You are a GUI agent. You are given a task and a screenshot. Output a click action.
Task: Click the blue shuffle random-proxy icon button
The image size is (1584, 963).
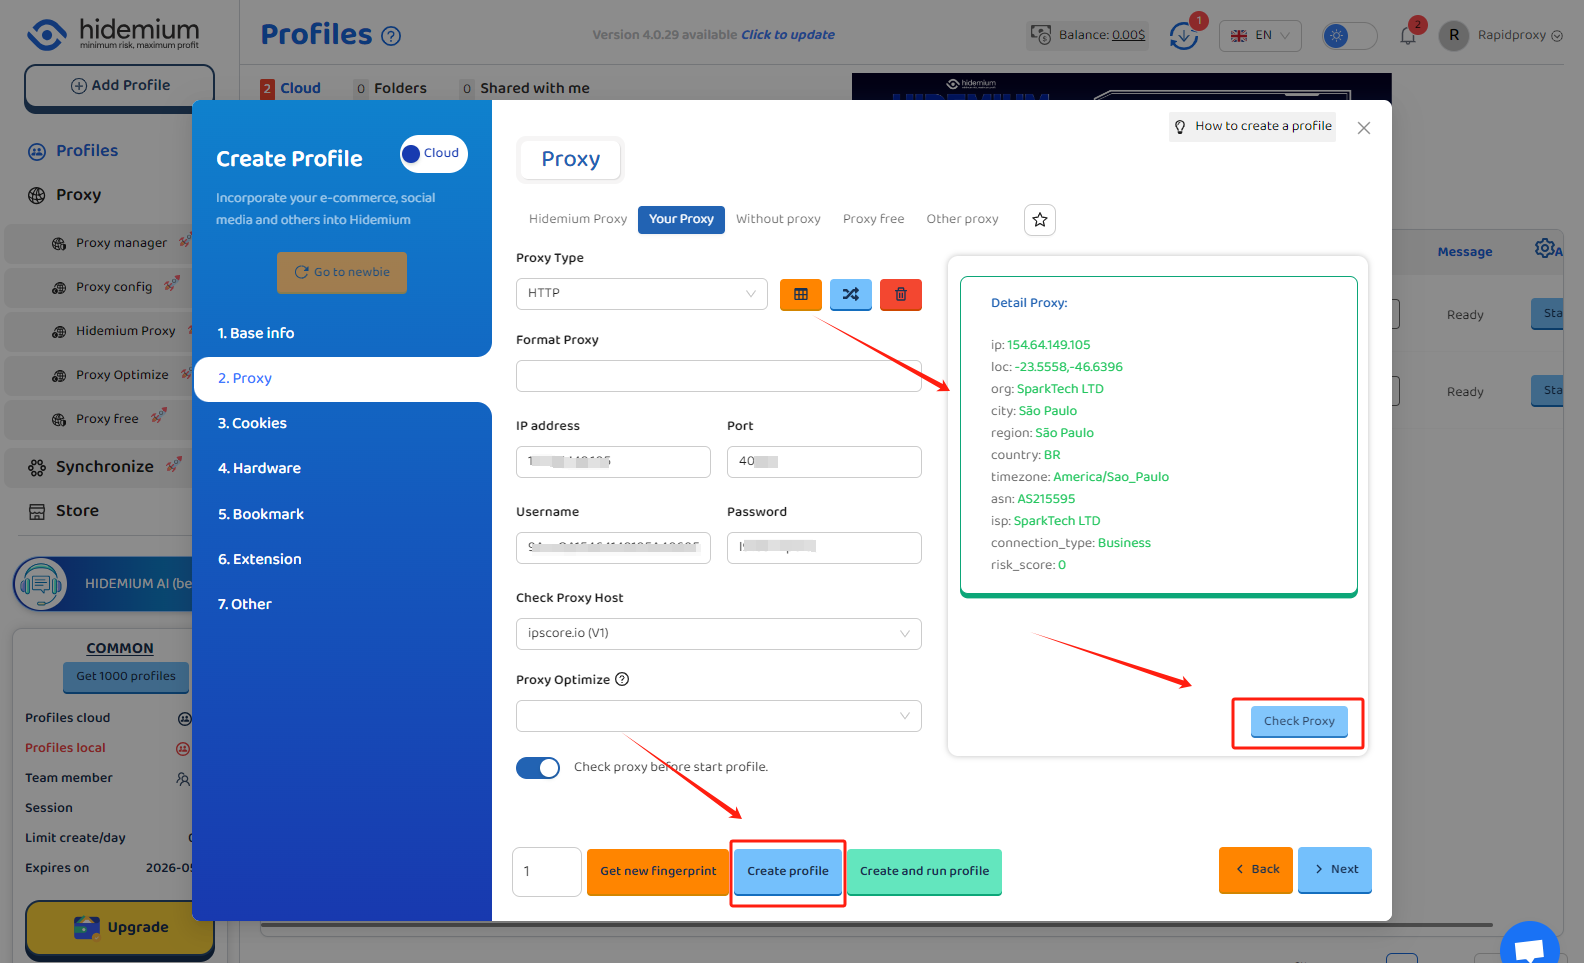click(x=851, y=294)
